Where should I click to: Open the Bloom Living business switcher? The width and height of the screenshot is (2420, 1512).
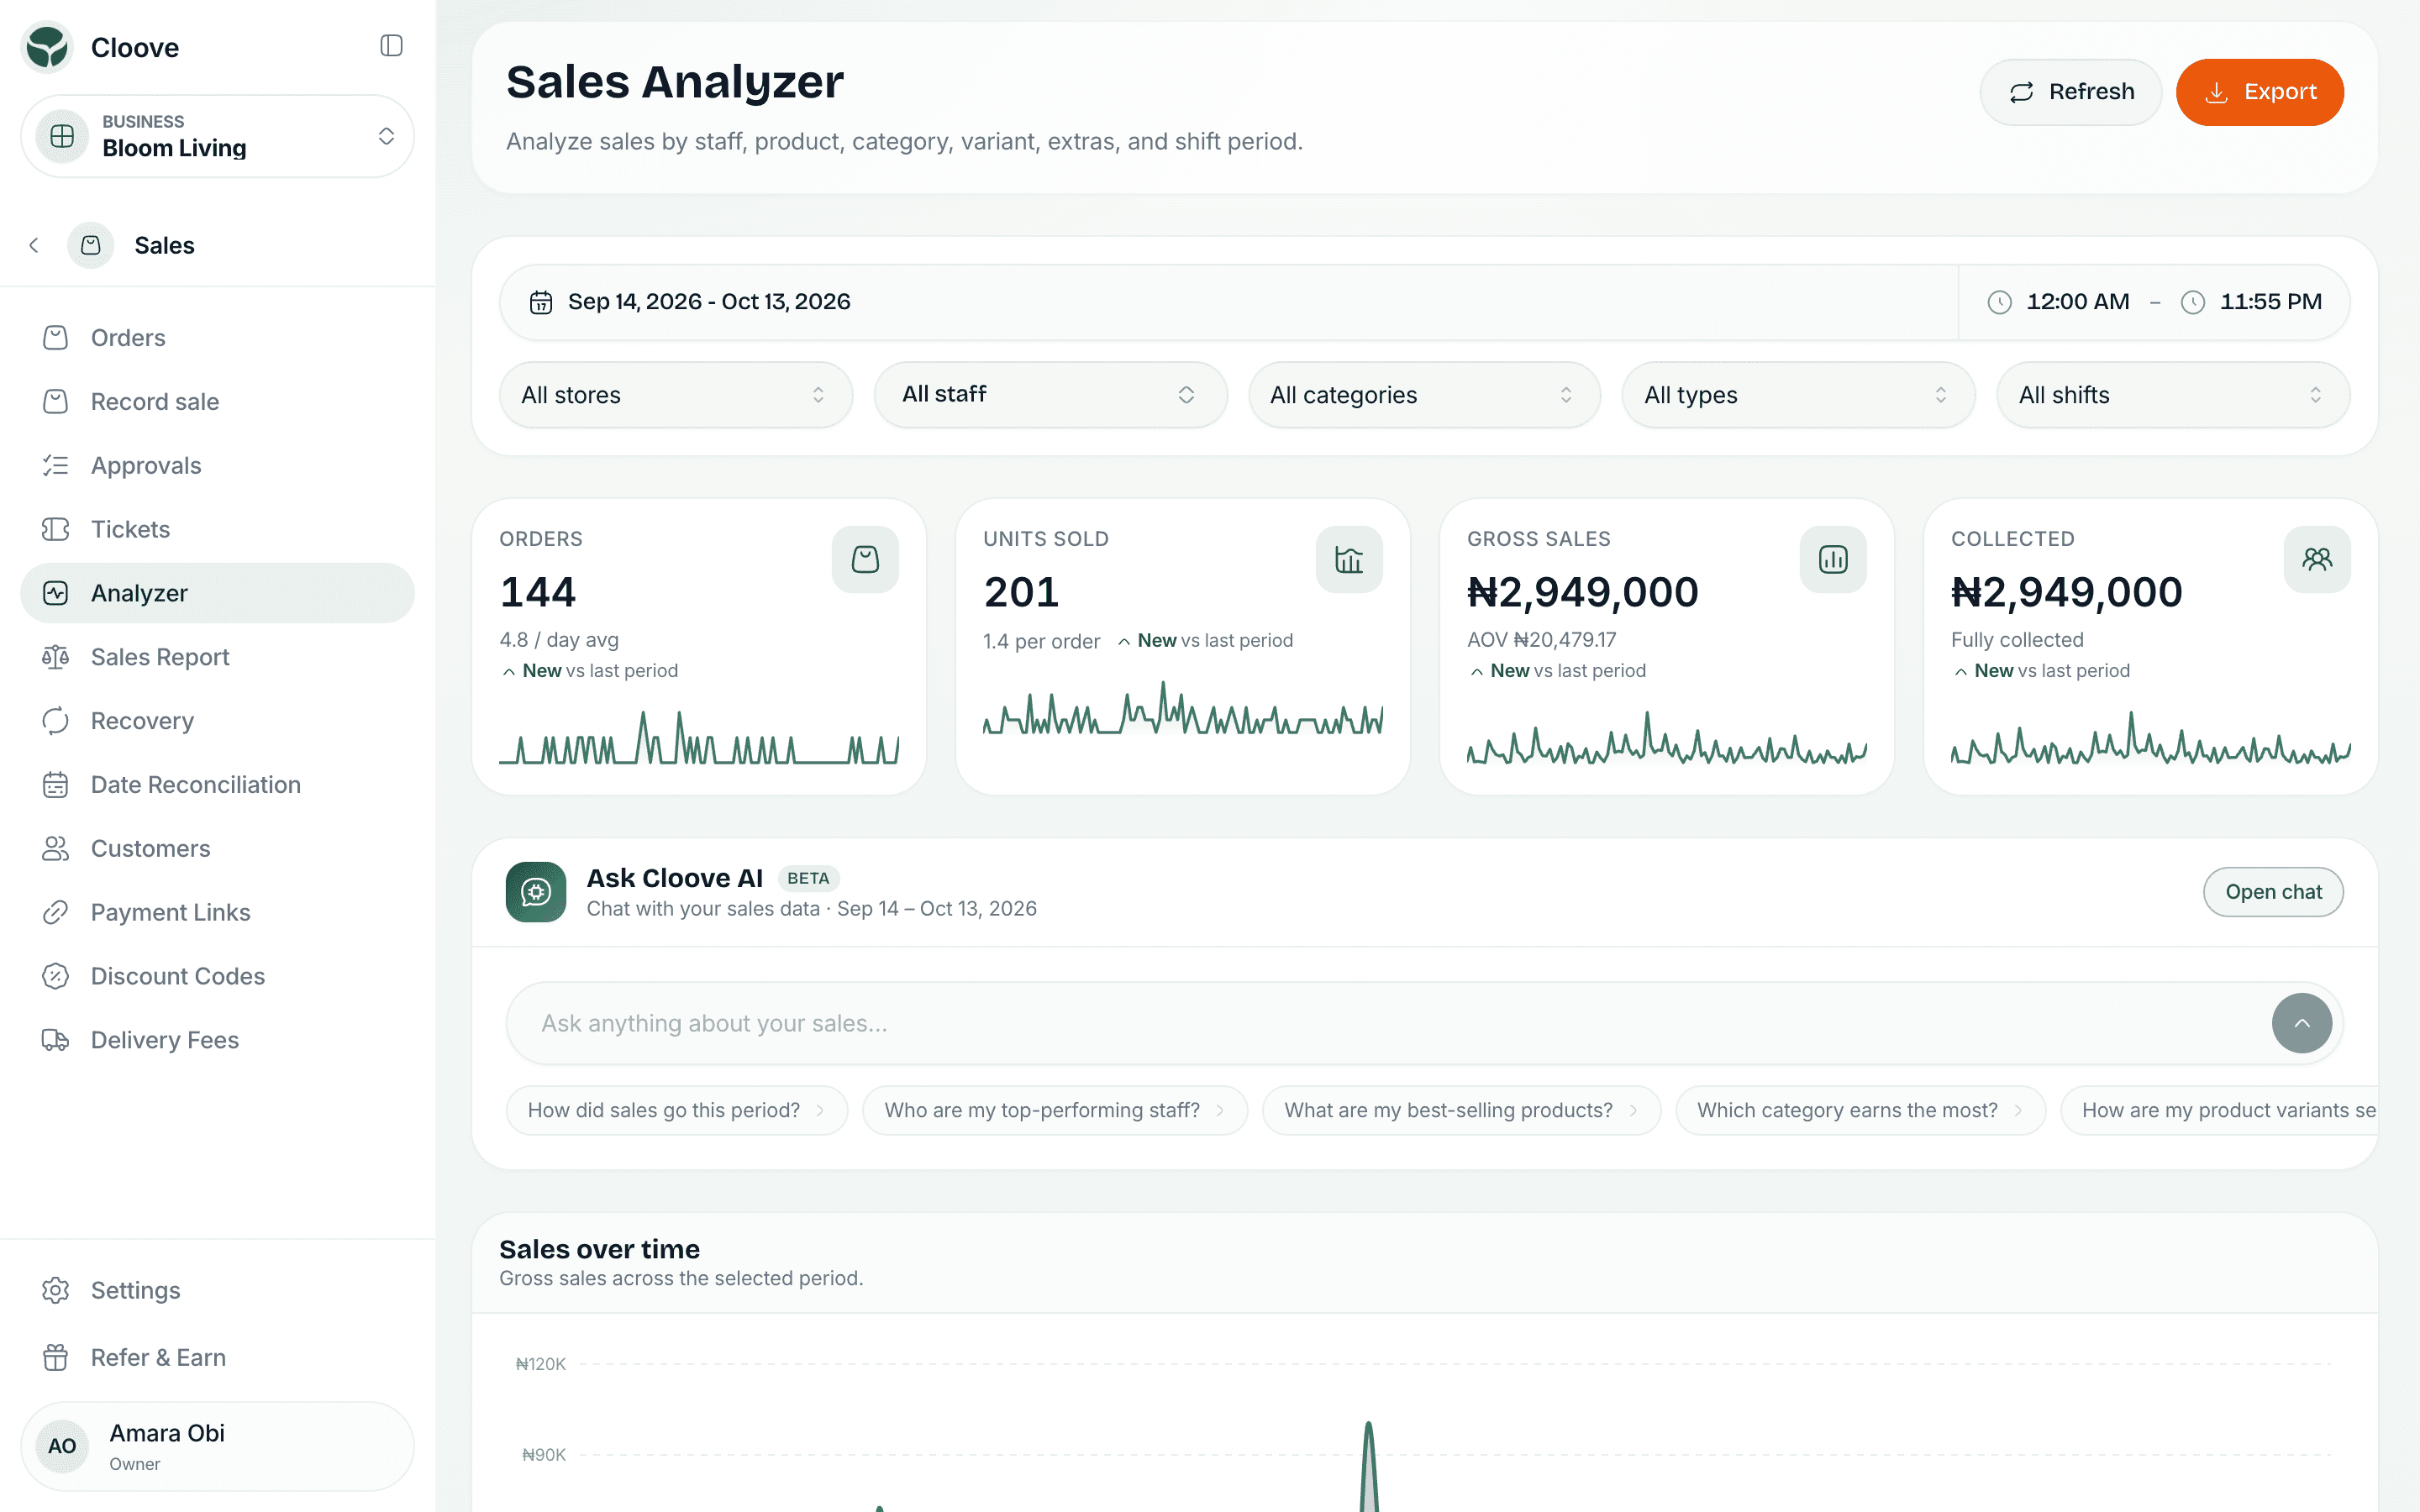(x=217, y=136)
